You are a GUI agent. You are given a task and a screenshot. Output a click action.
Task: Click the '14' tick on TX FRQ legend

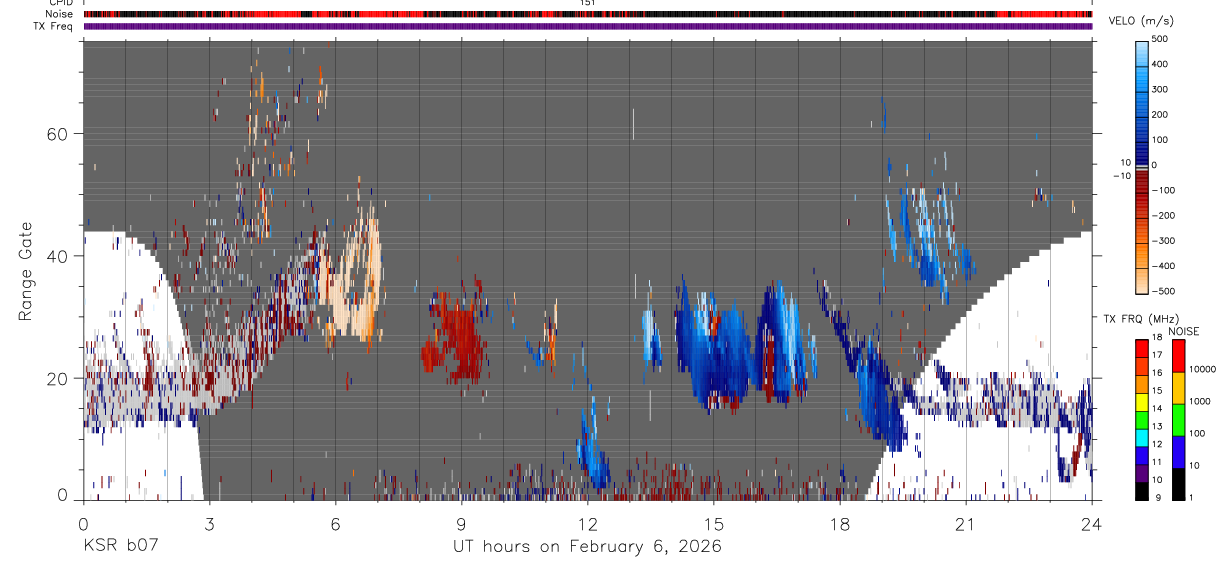1158,409
